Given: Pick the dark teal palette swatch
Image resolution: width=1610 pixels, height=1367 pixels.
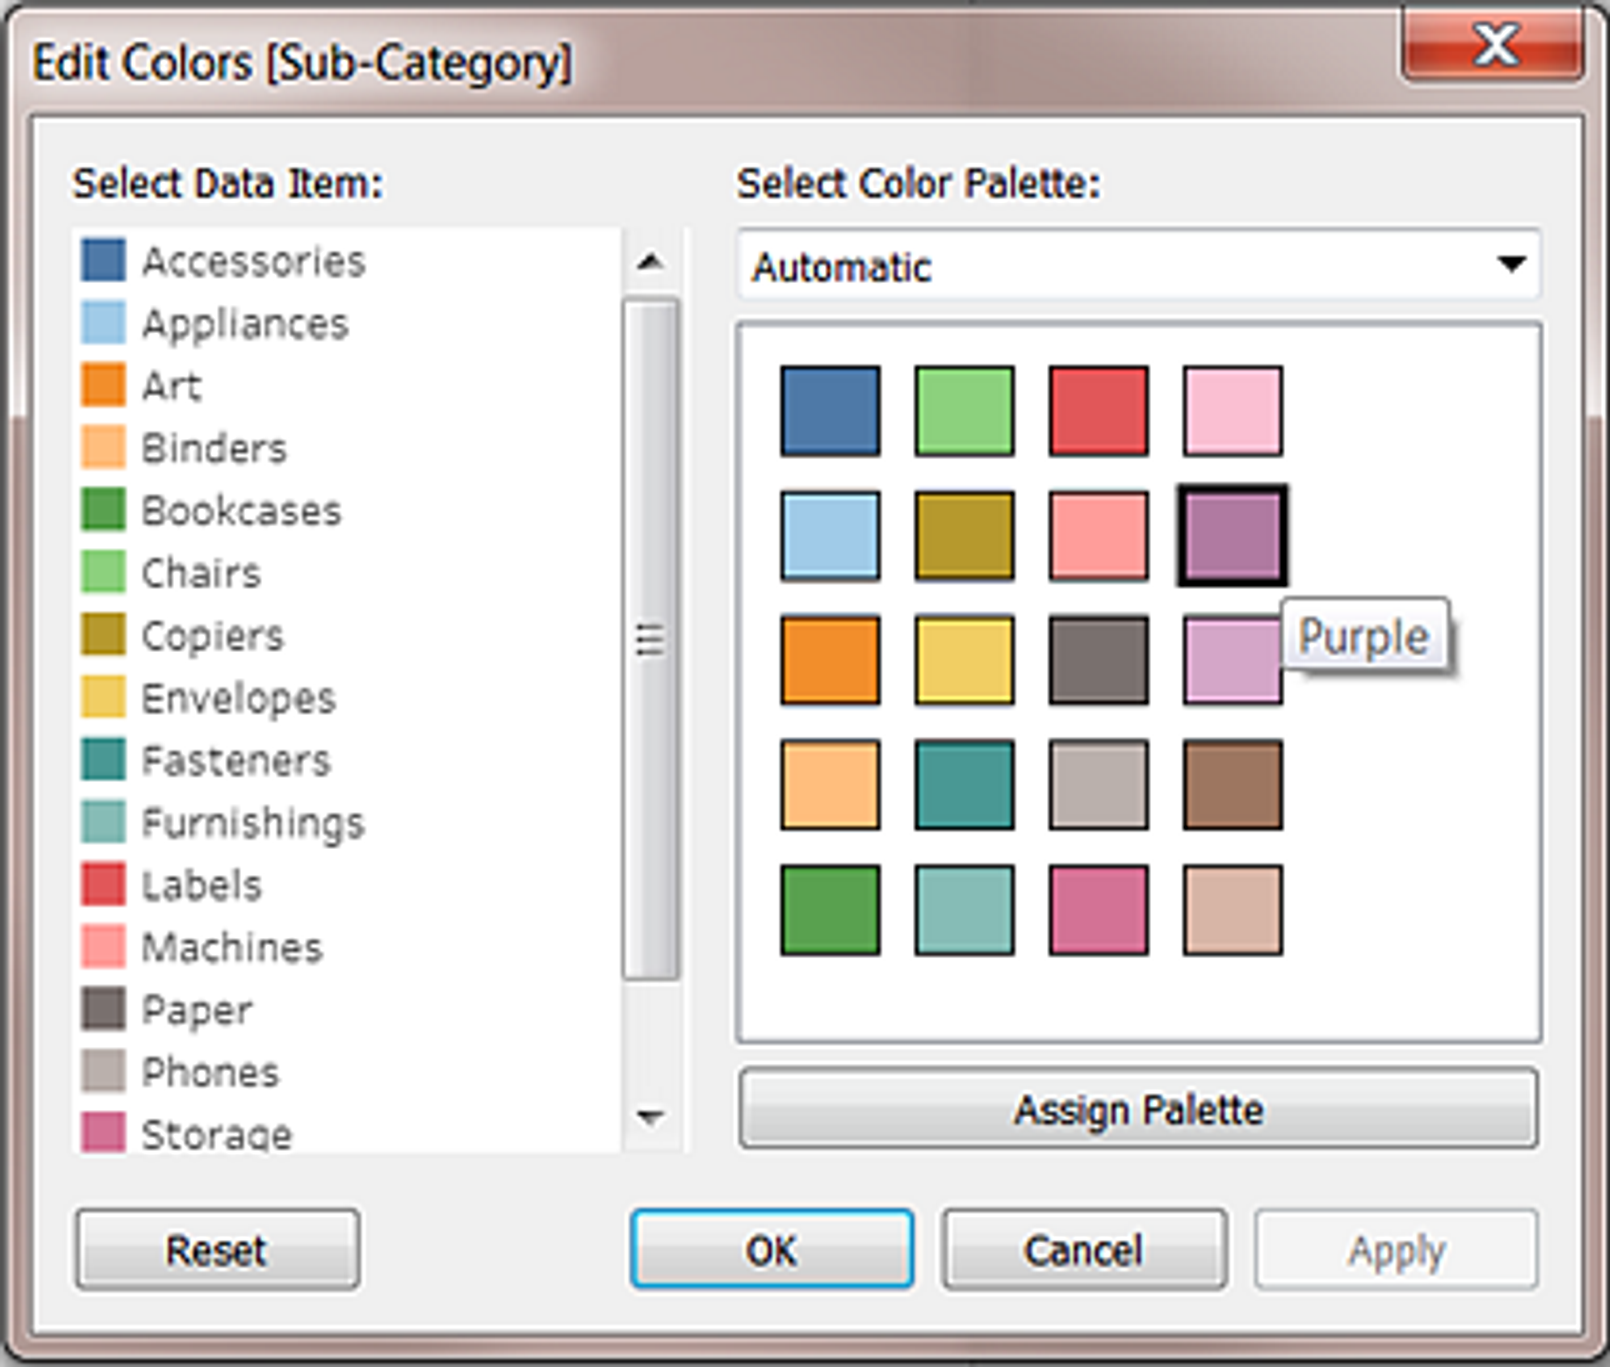Looking at the screenshot, I should point(964,785).
